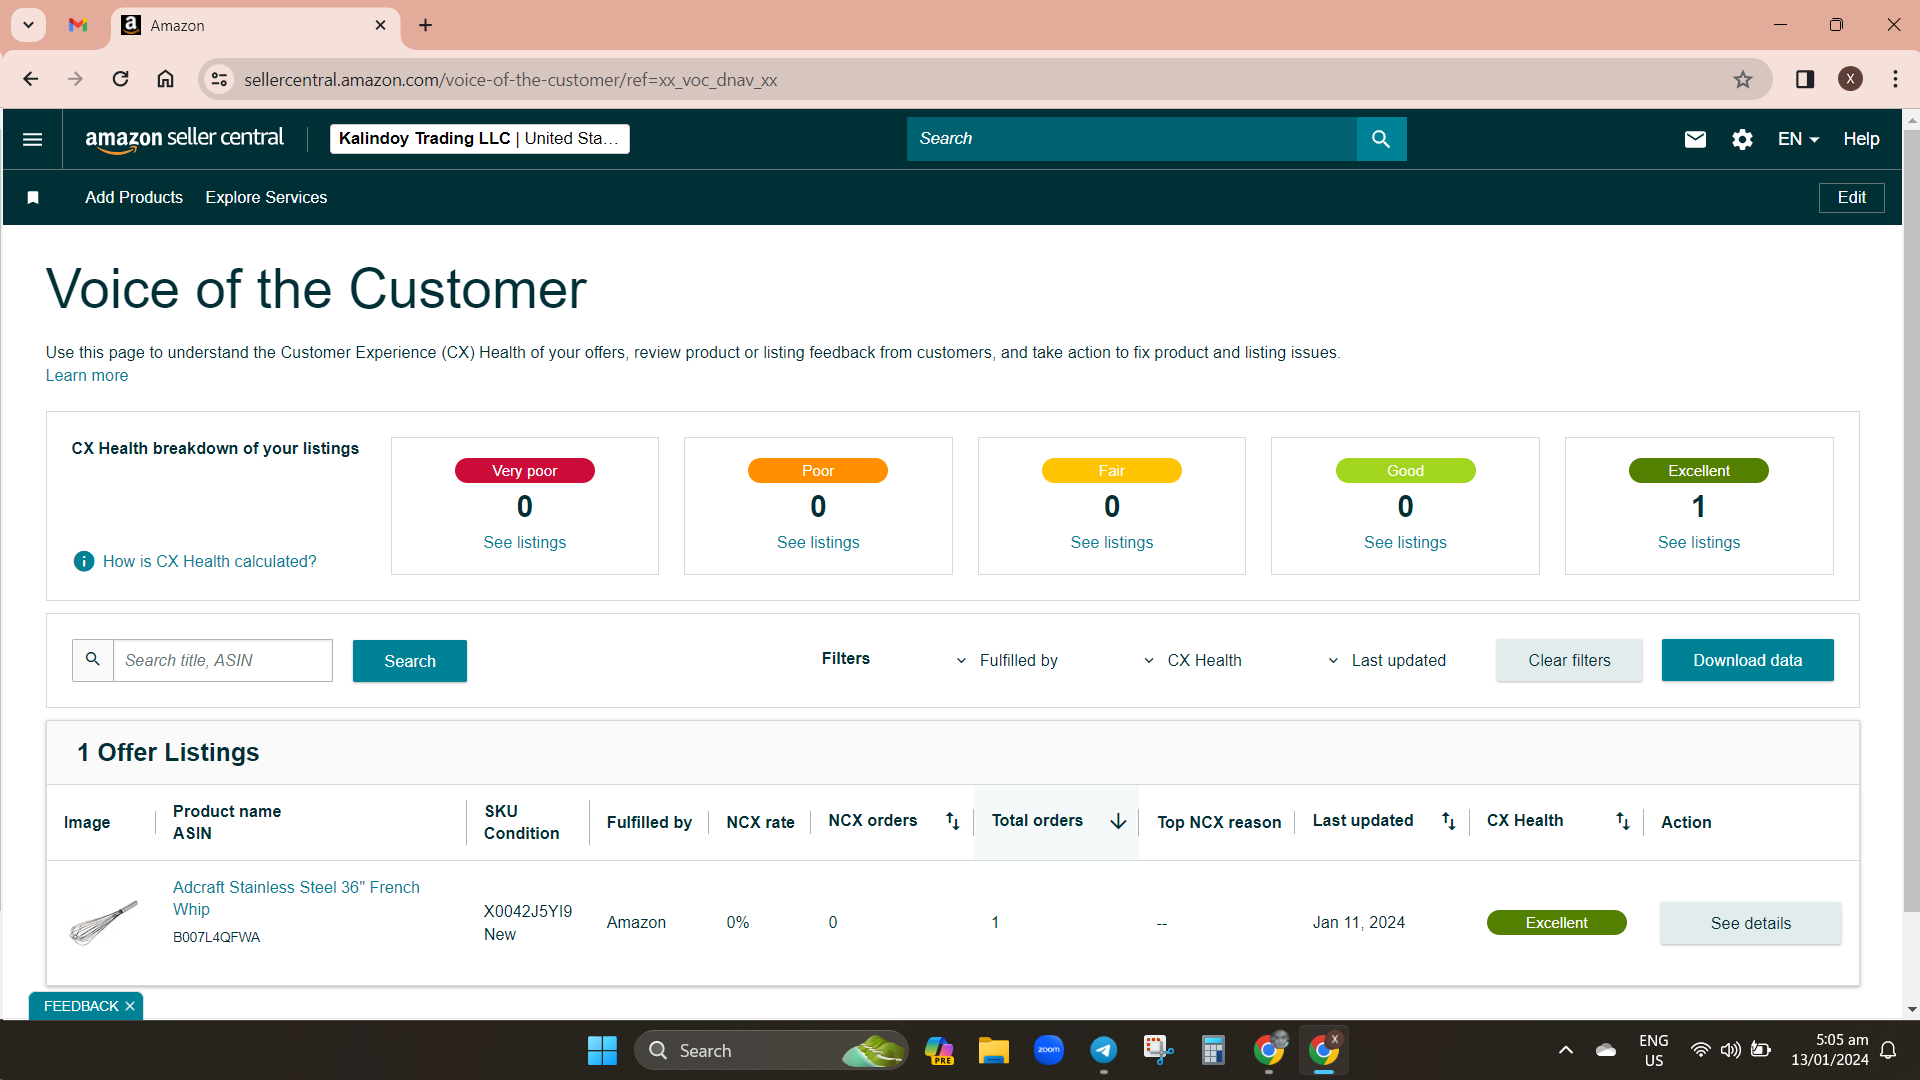Open the Help menu
The image size is (1920, 1080).
1861,139
